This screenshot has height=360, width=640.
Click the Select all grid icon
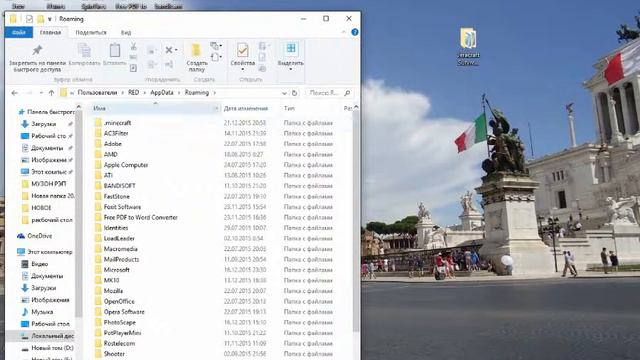point(291,49)
